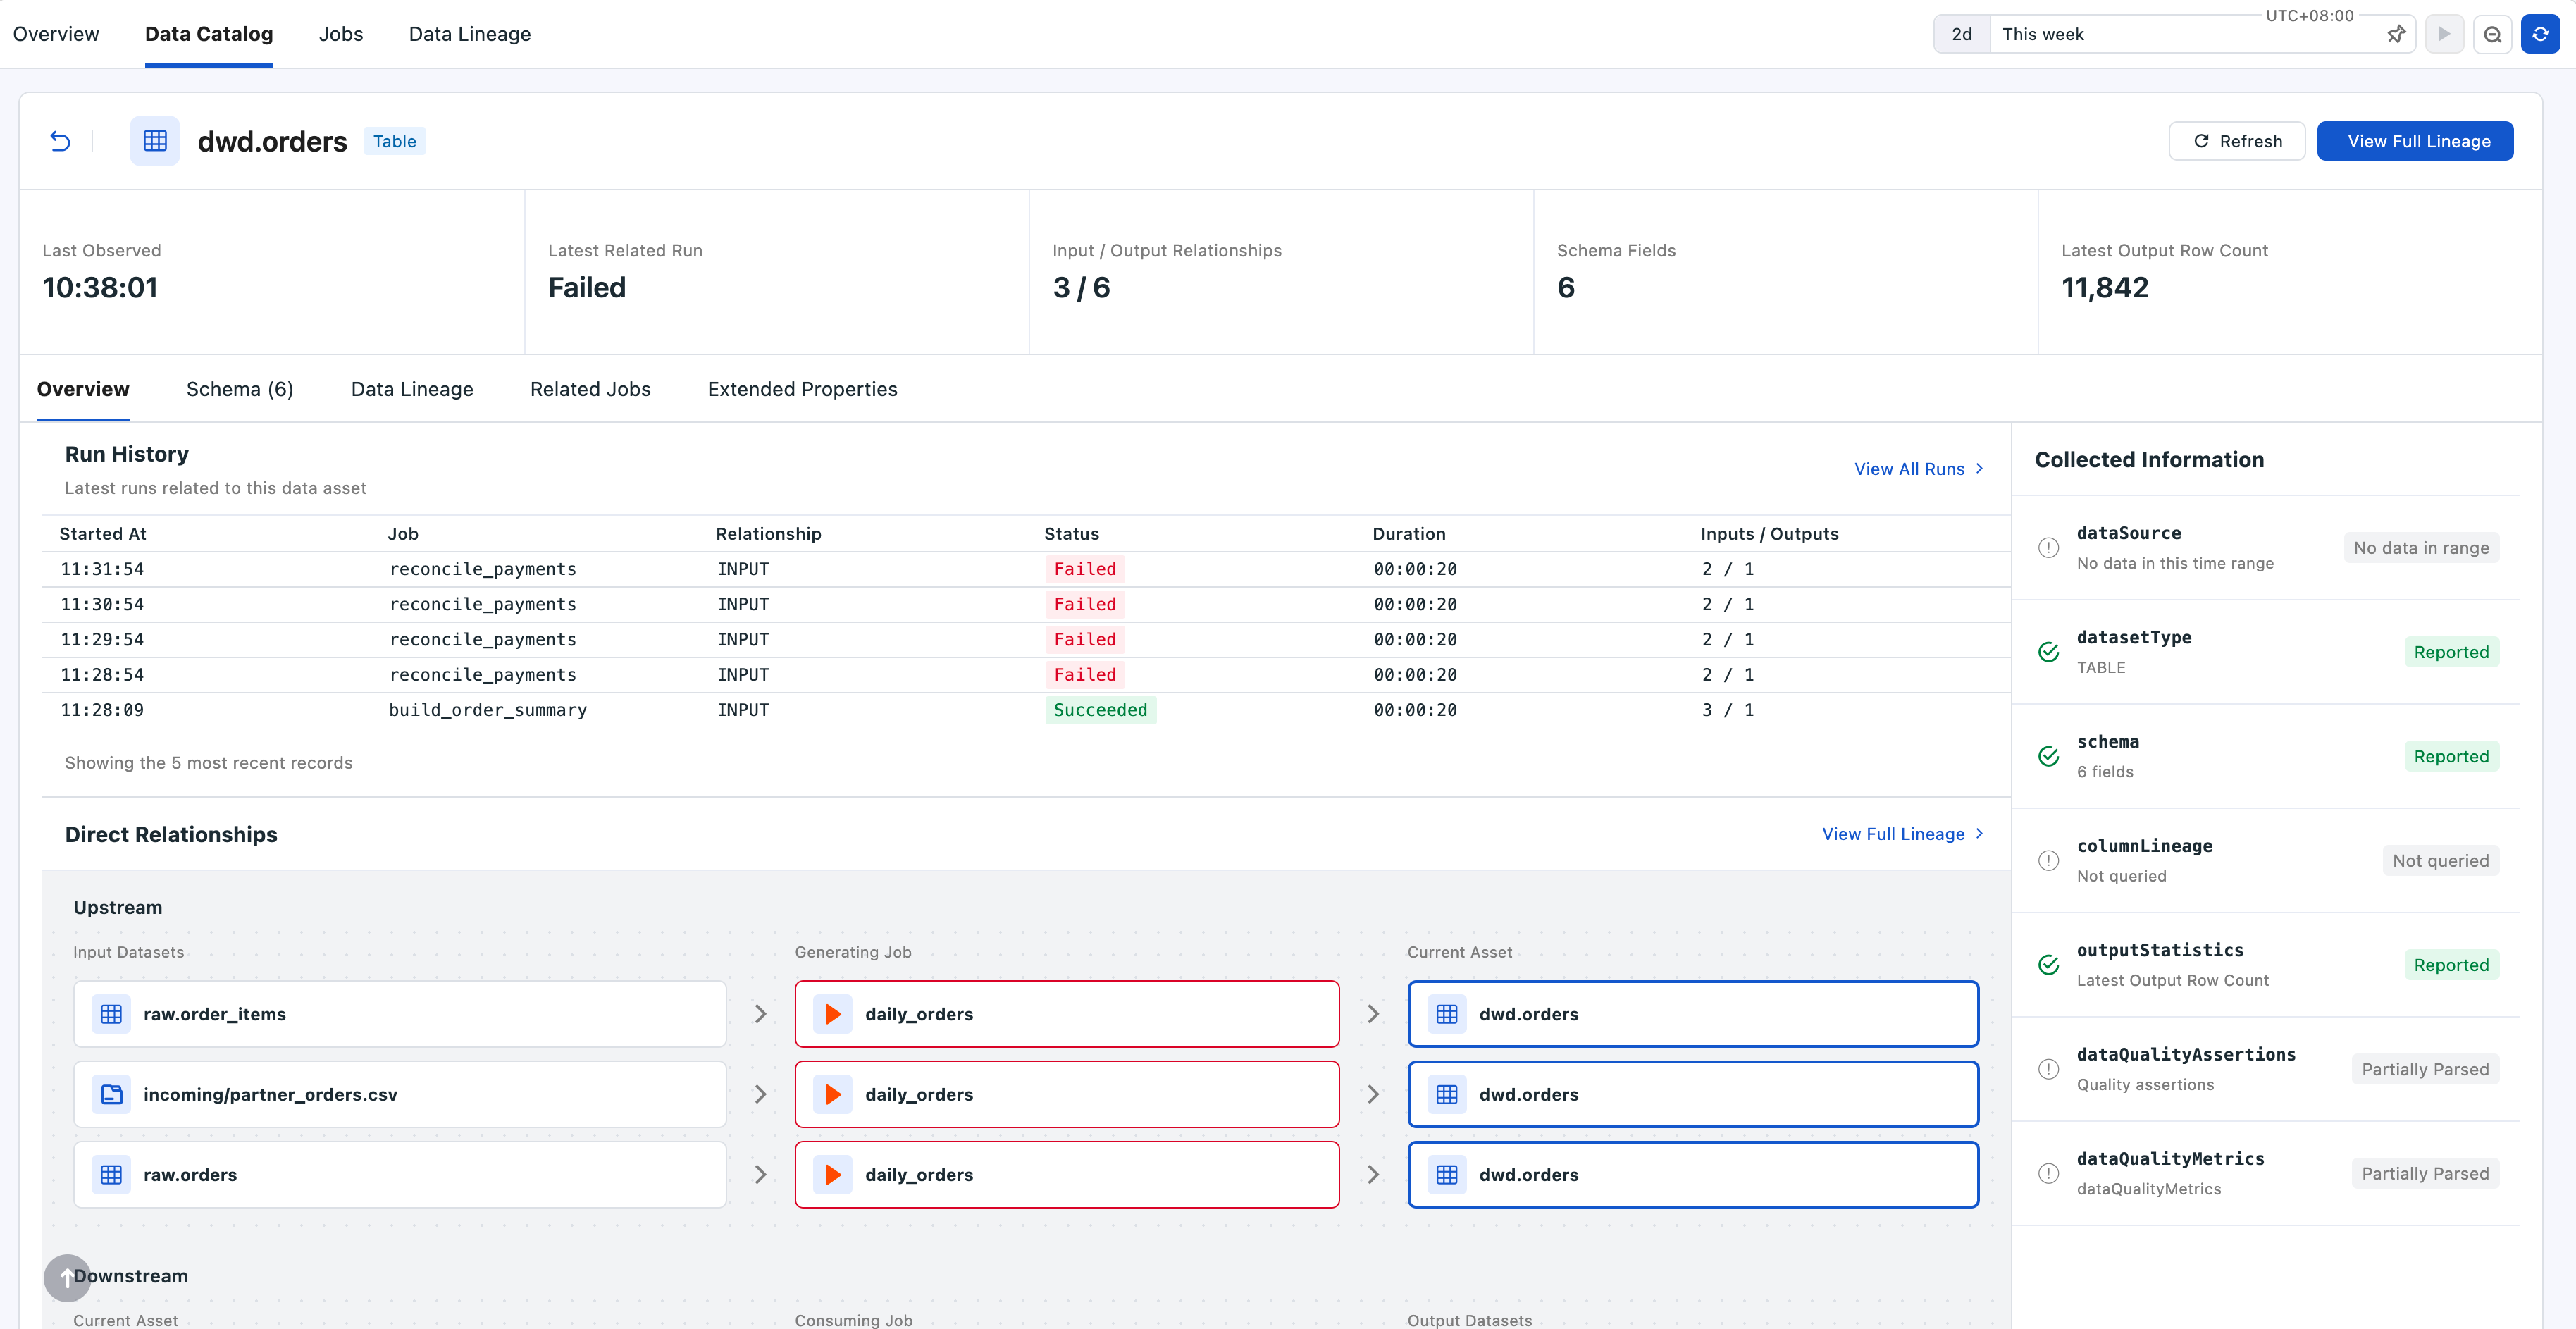Click chevron after raw.order_items card
Viewport: 2576px width, 1329px height.
[x=760, y=1014]
